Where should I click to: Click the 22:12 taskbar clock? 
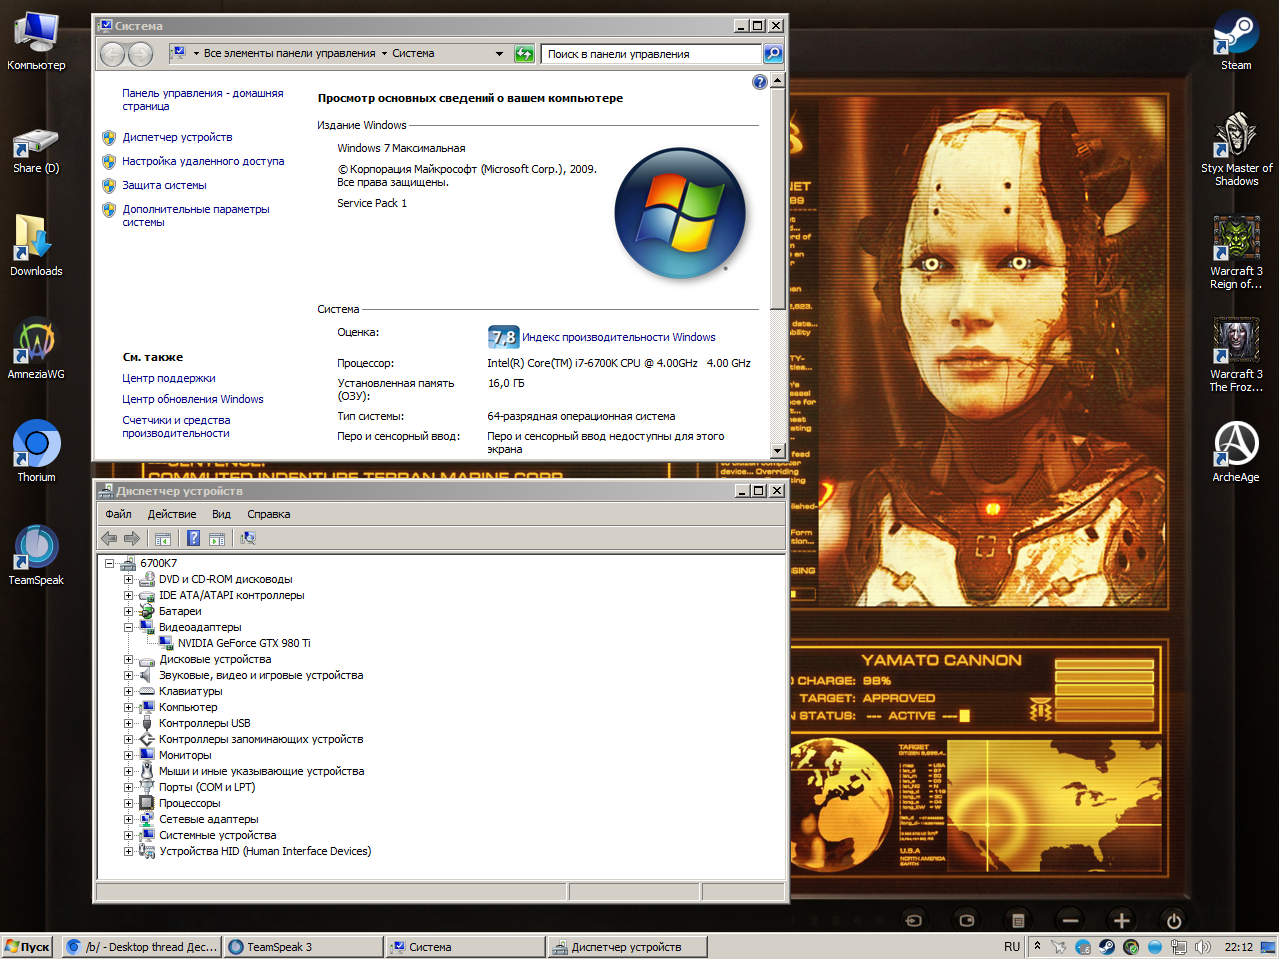(x=1238, y=947)
